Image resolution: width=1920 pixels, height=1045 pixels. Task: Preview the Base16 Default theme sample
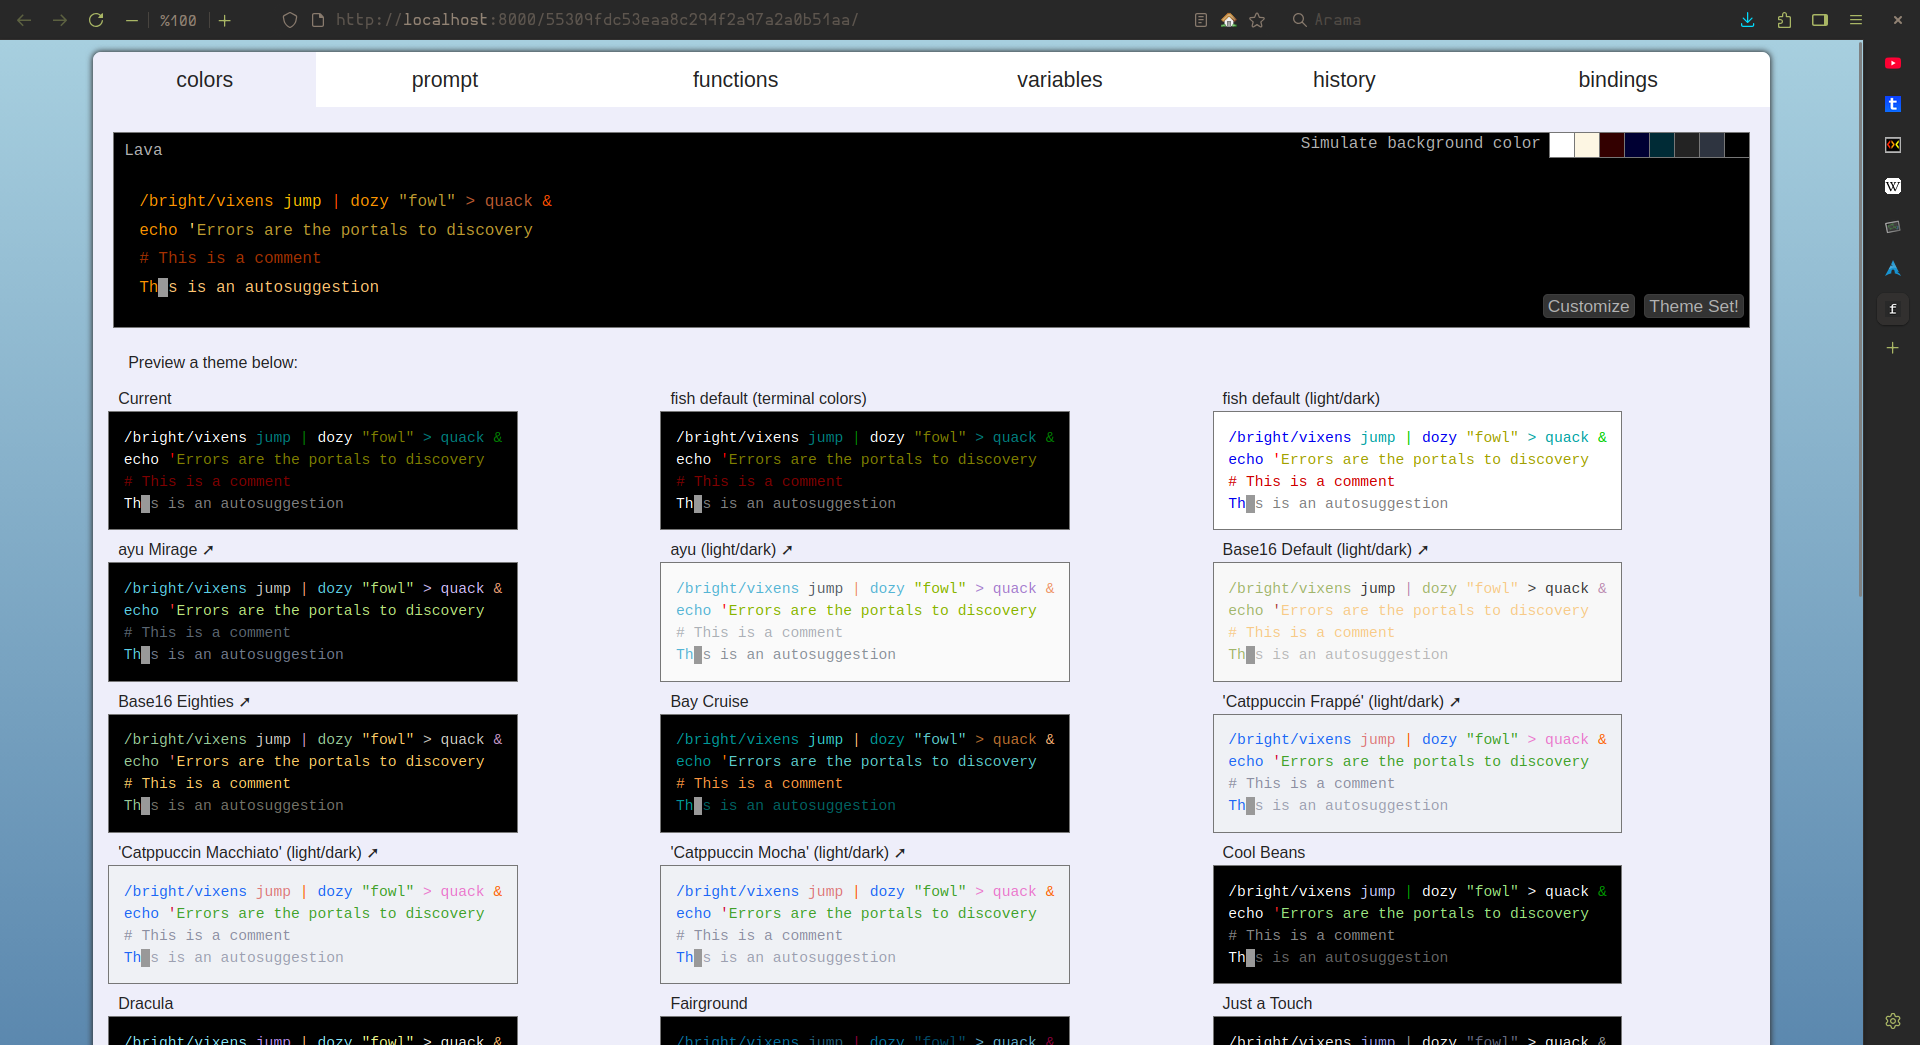click(1417, 622)
